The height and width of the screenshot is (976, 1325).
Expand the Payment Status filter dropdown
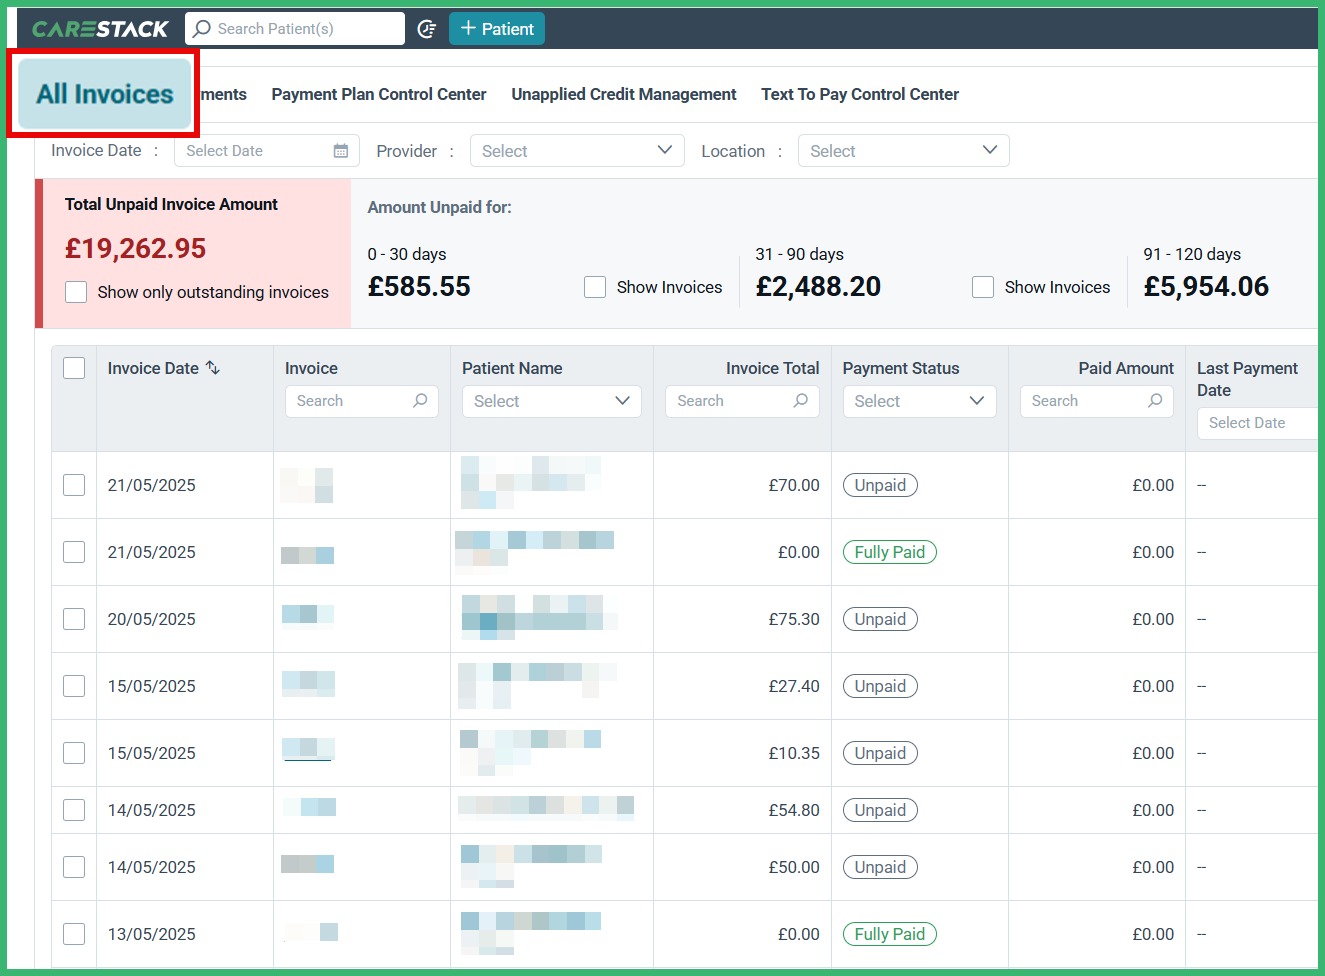pos(918,401)
